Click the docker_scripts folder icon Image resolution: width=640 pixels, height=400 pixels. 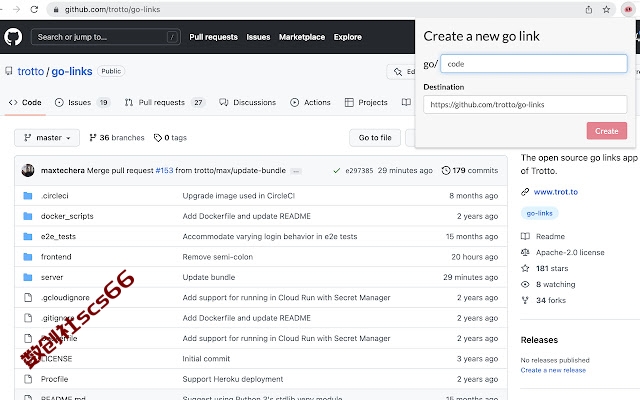28,216
